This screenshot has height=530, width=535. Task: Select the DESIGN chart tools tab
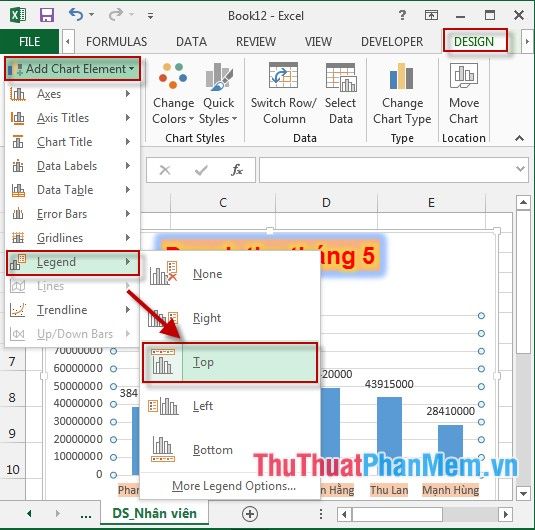click(x=475, y=41)
